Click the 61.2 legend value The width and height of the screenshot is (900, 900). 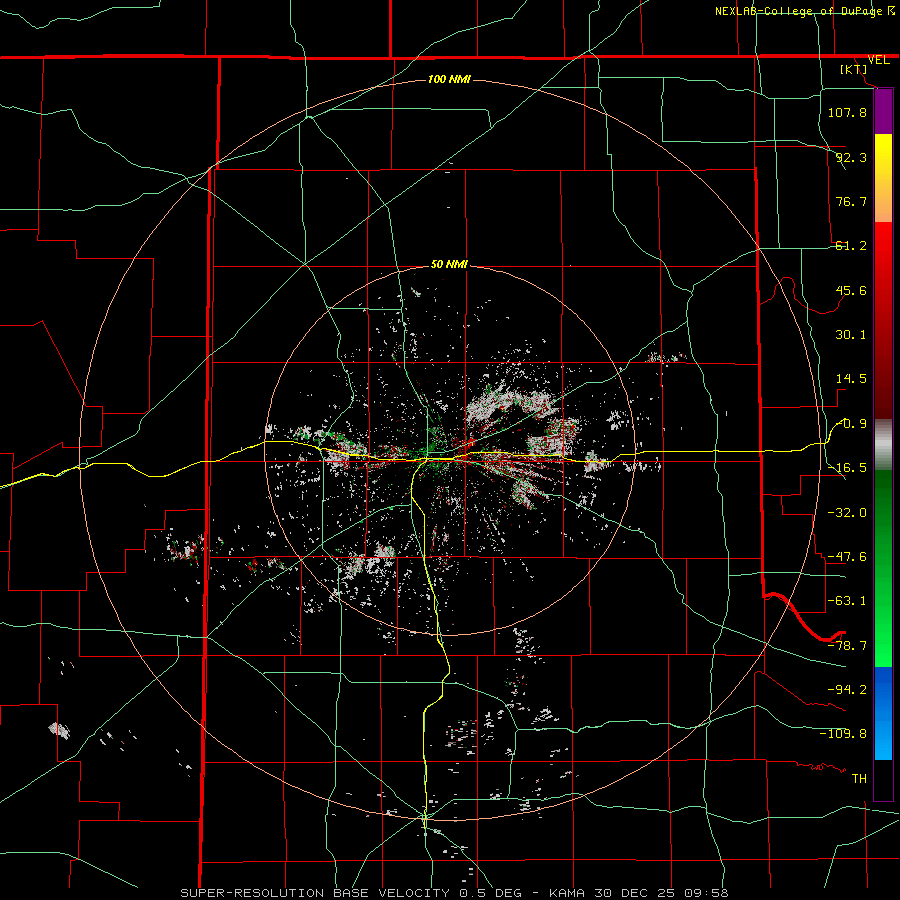coord(851,246)
